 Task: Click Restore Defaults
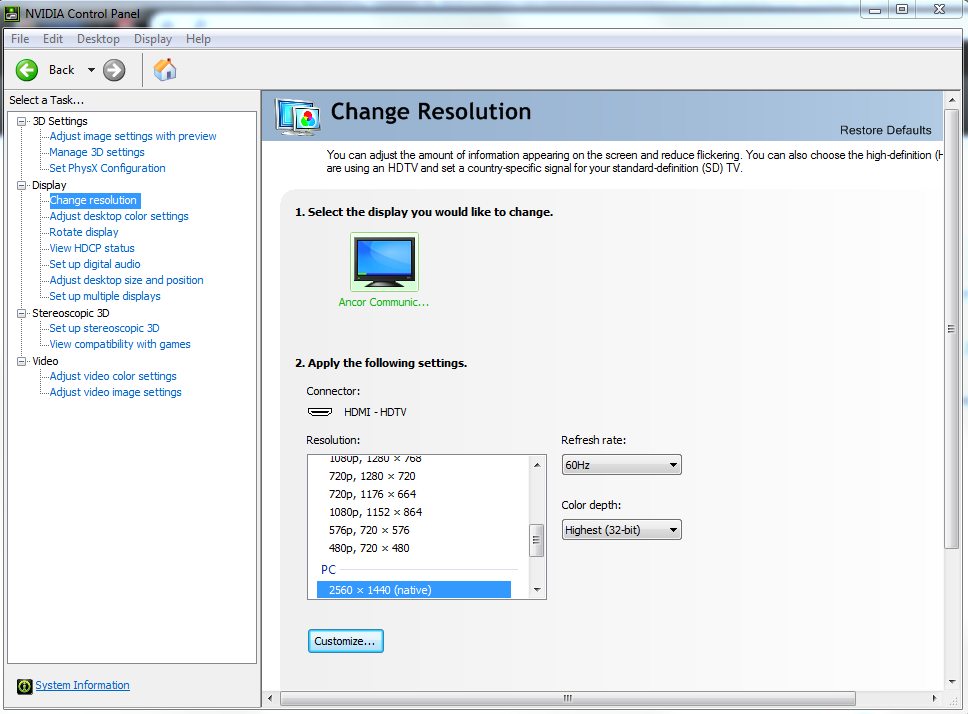tap(885, 130)
